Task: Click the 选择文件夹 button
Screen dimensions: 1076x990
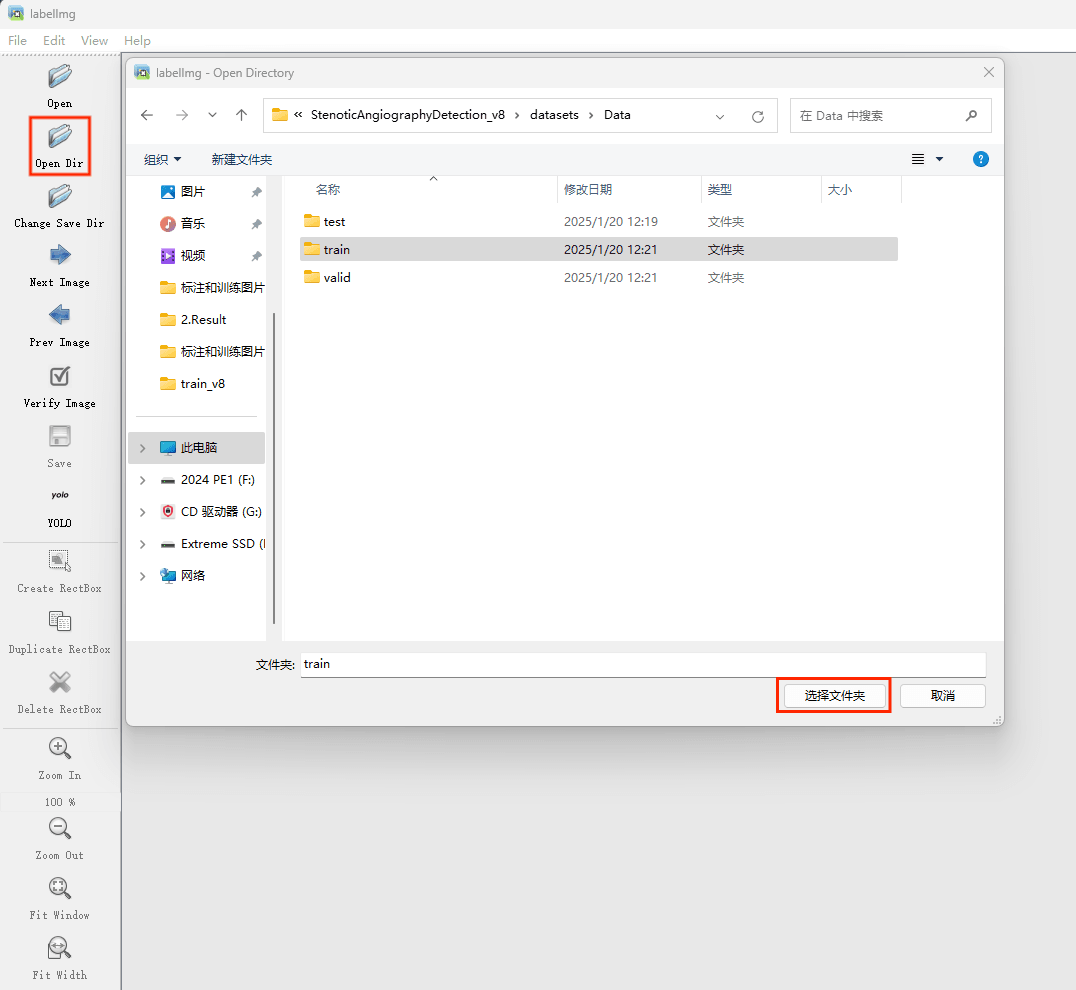Action: coord(834,695)
